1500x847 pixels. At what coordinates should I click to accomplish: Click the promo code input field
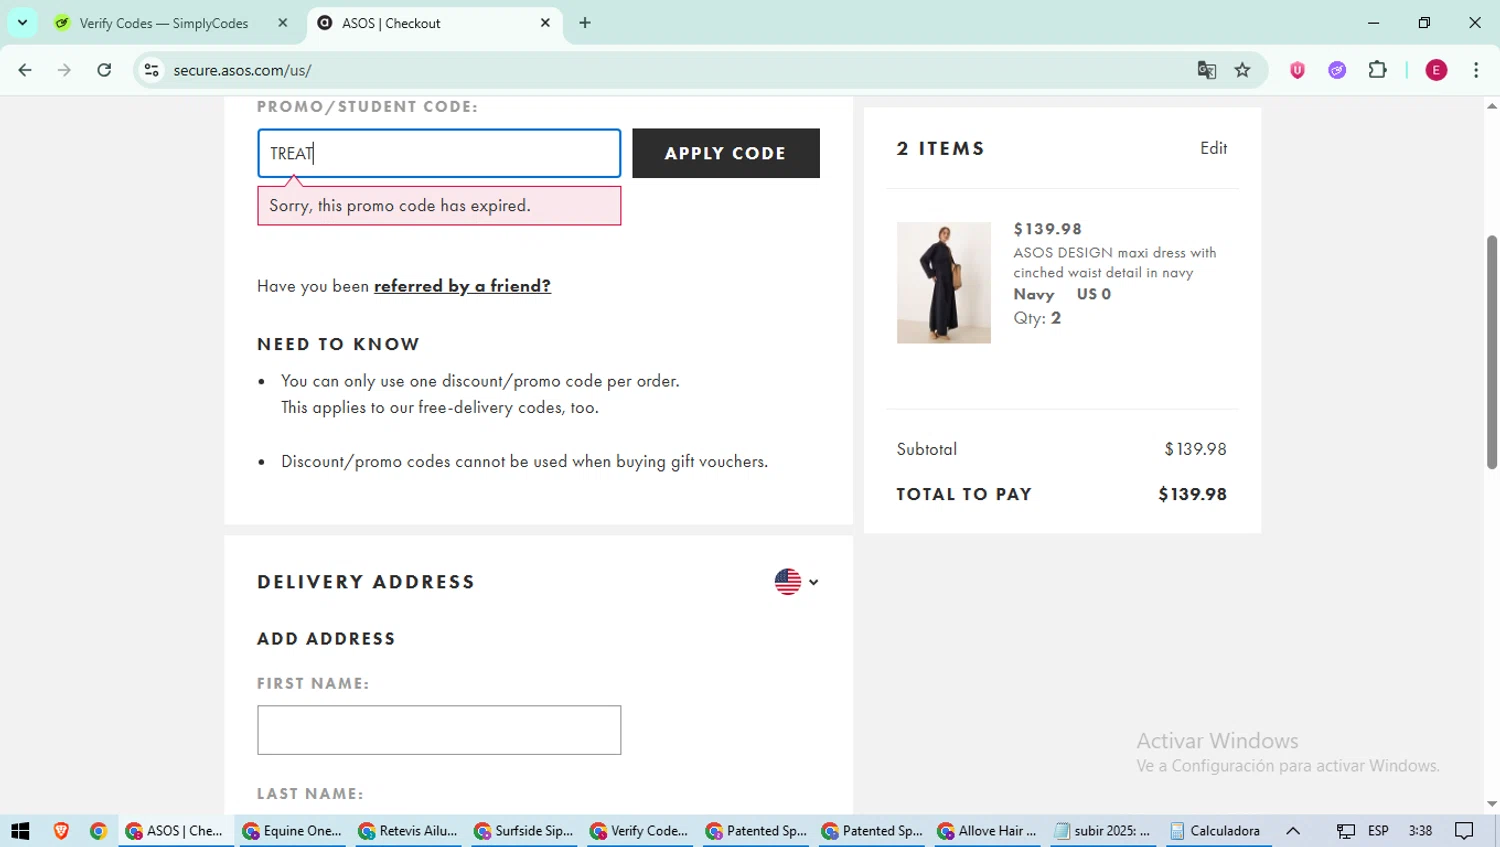point(439,153)
